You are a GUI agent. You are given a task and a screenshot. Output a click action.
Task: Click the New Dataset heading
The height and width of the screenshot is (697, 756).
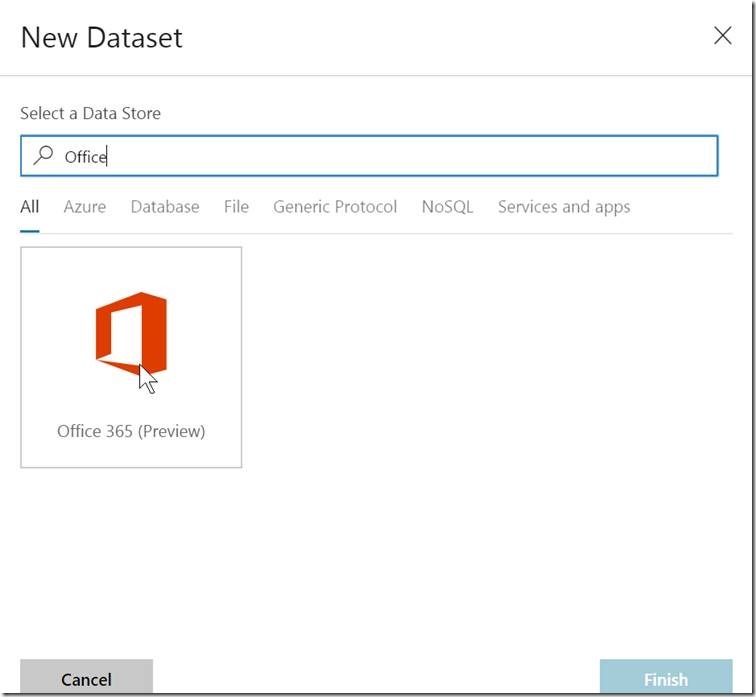pos(102,37)
